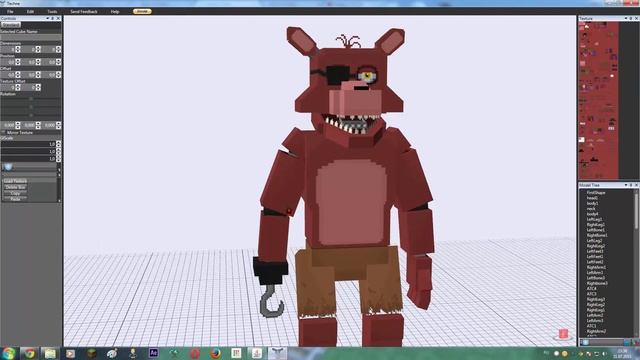Image resolution: width=640 pixels, height=360 pixels.
Task: Select ATC4 in Model Tree
Action: click(591, 289)
